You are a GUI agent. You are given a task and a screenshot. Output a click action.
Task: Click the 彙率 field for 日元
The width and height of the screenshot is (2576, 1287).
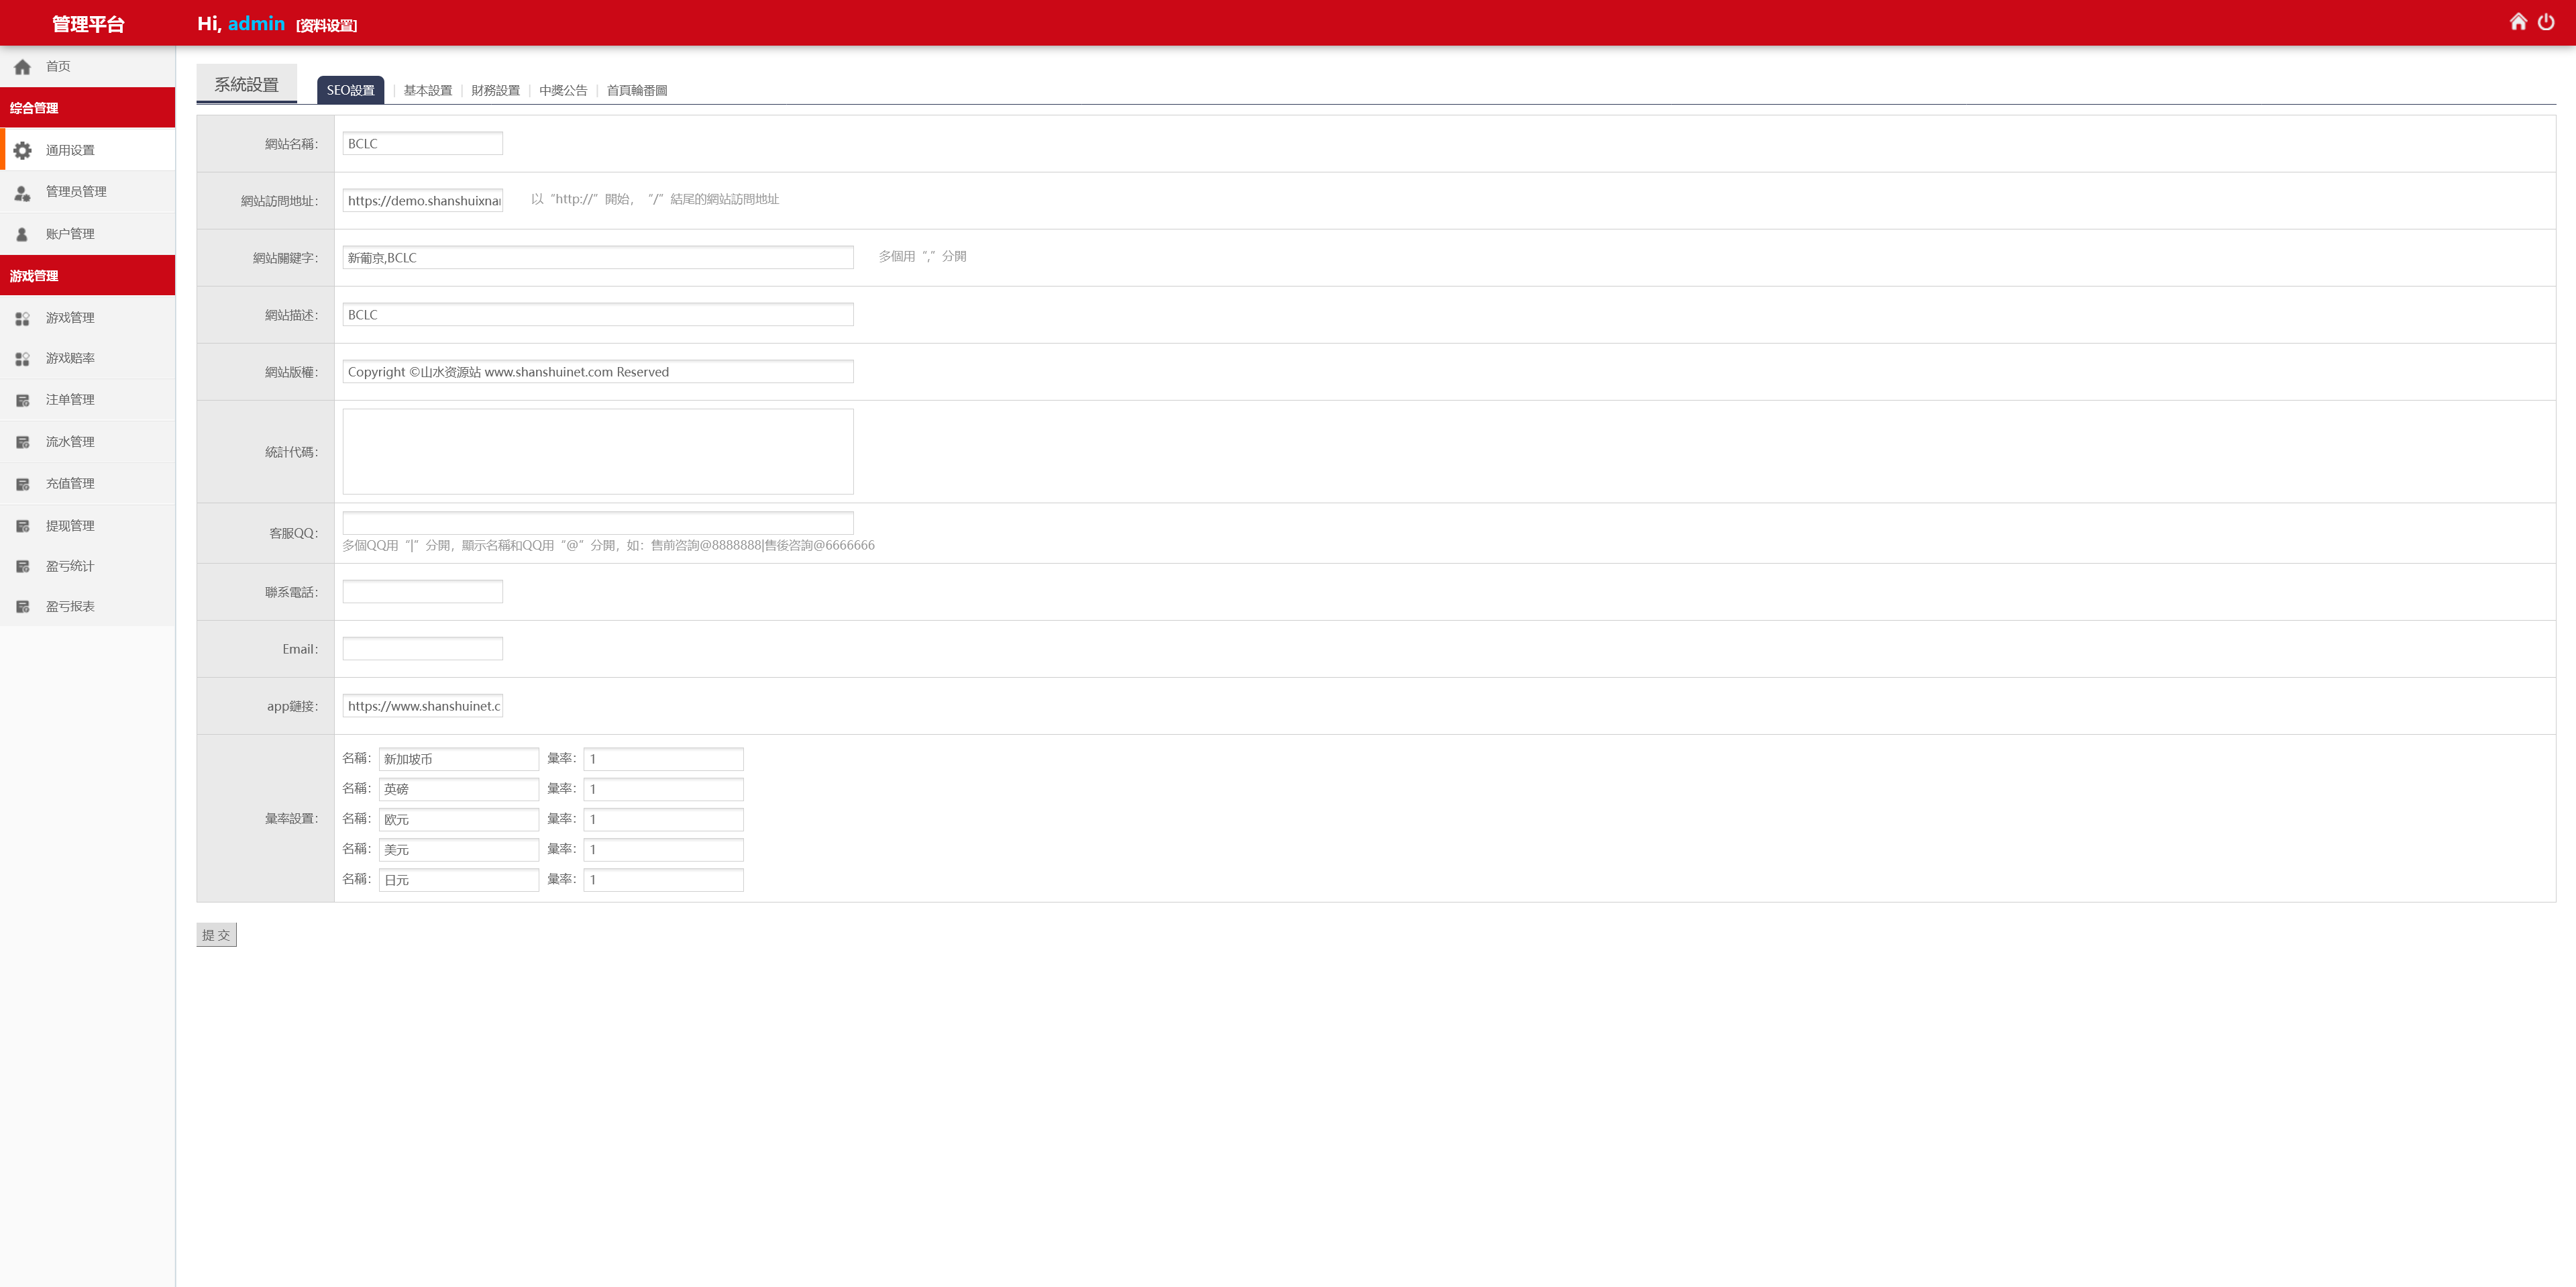click(x=663, y=879)
